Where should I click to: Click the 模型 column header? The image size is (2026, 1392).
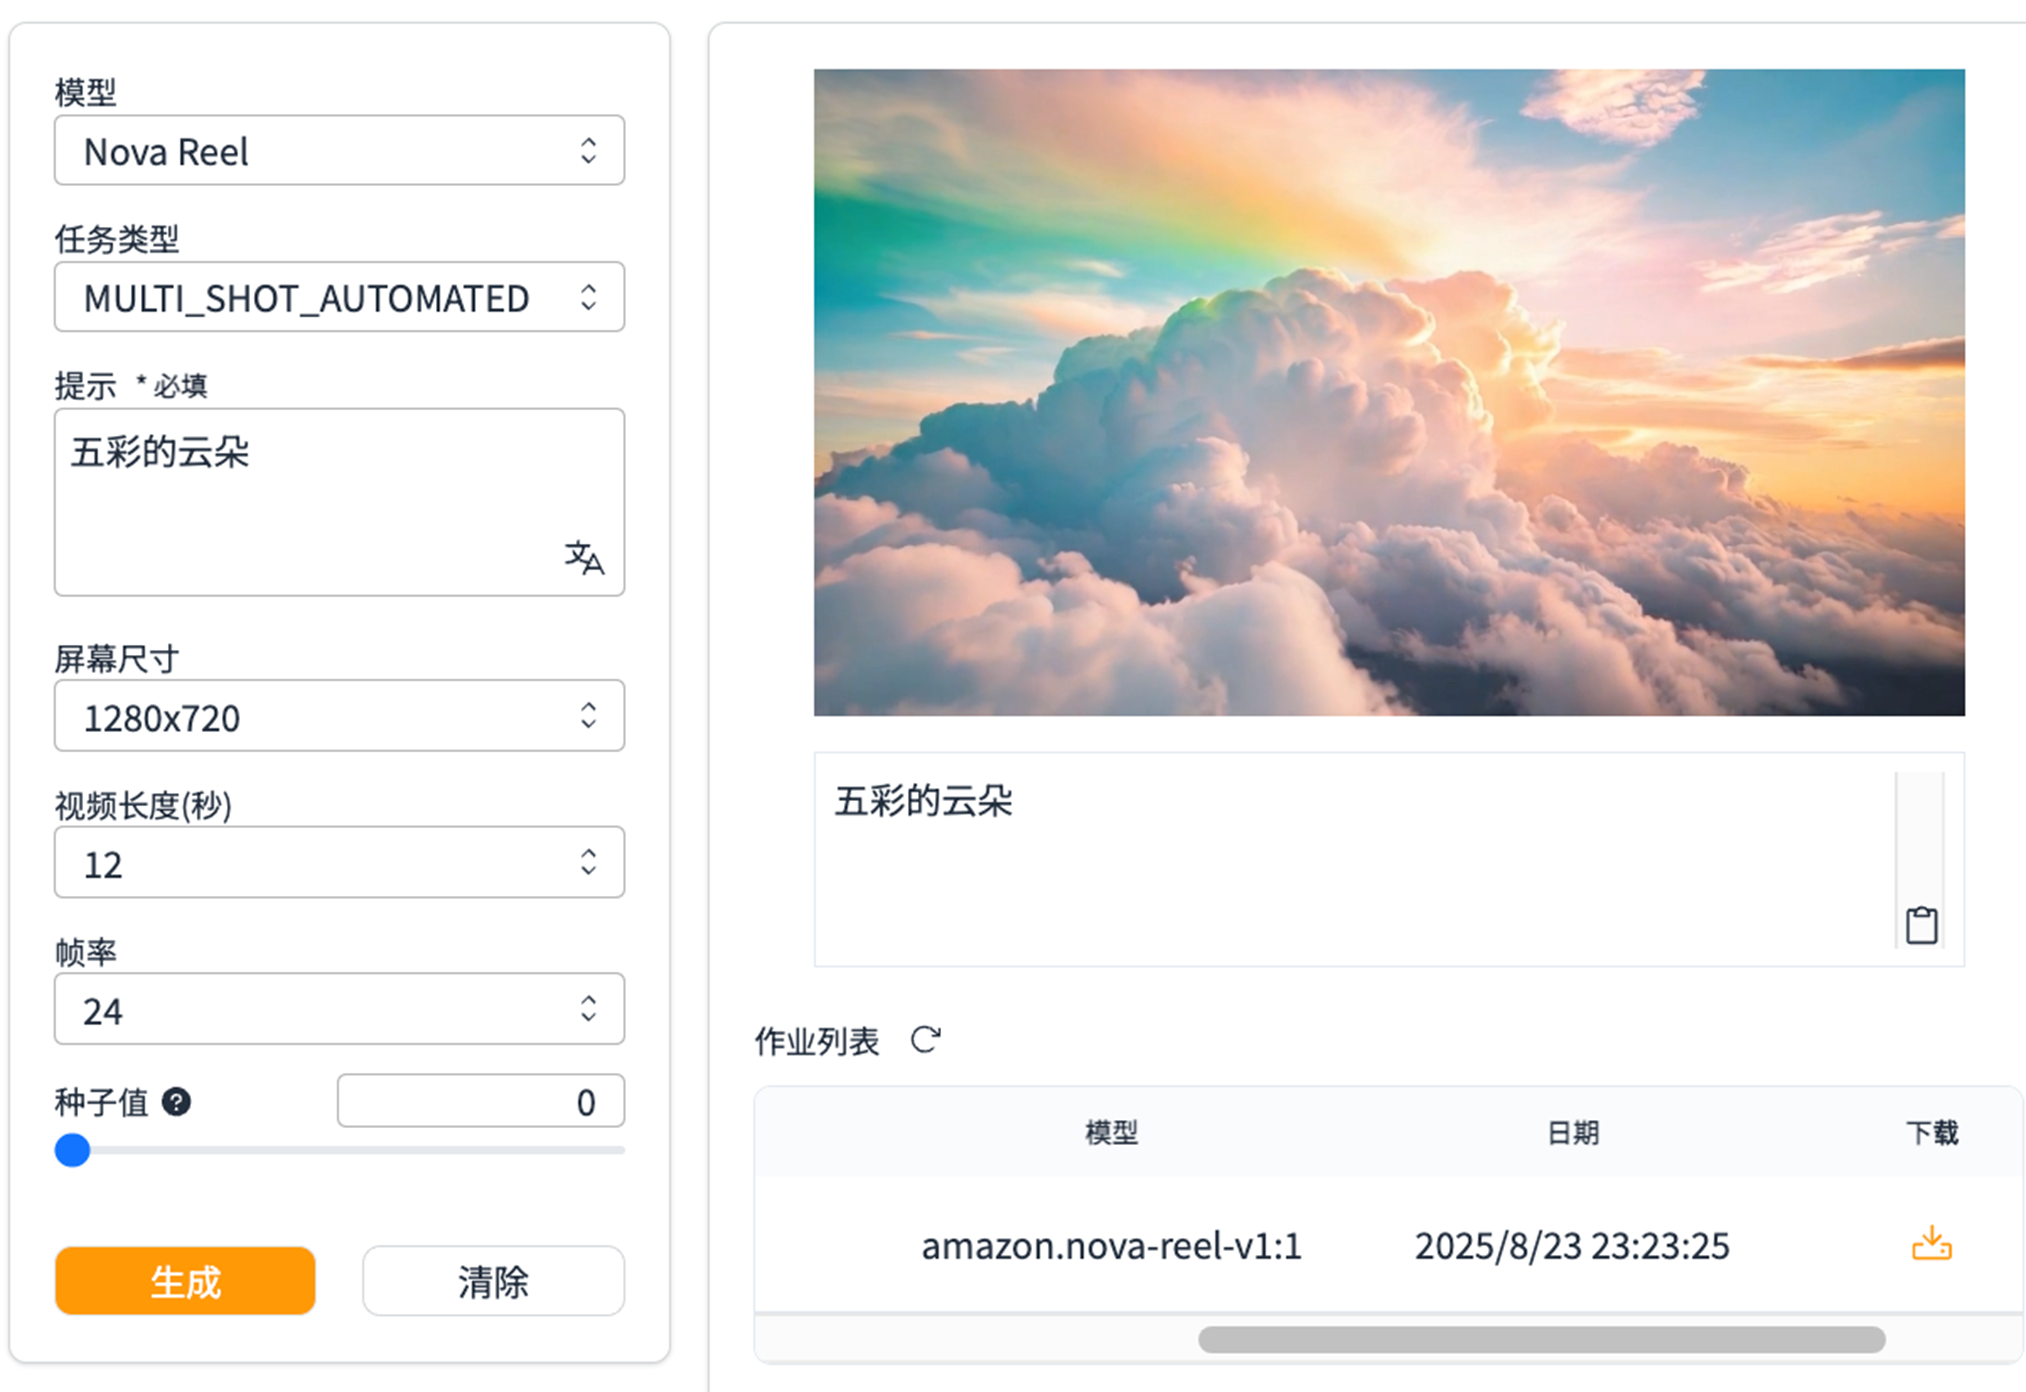pyautogui.click(x=1111, y=1133)
